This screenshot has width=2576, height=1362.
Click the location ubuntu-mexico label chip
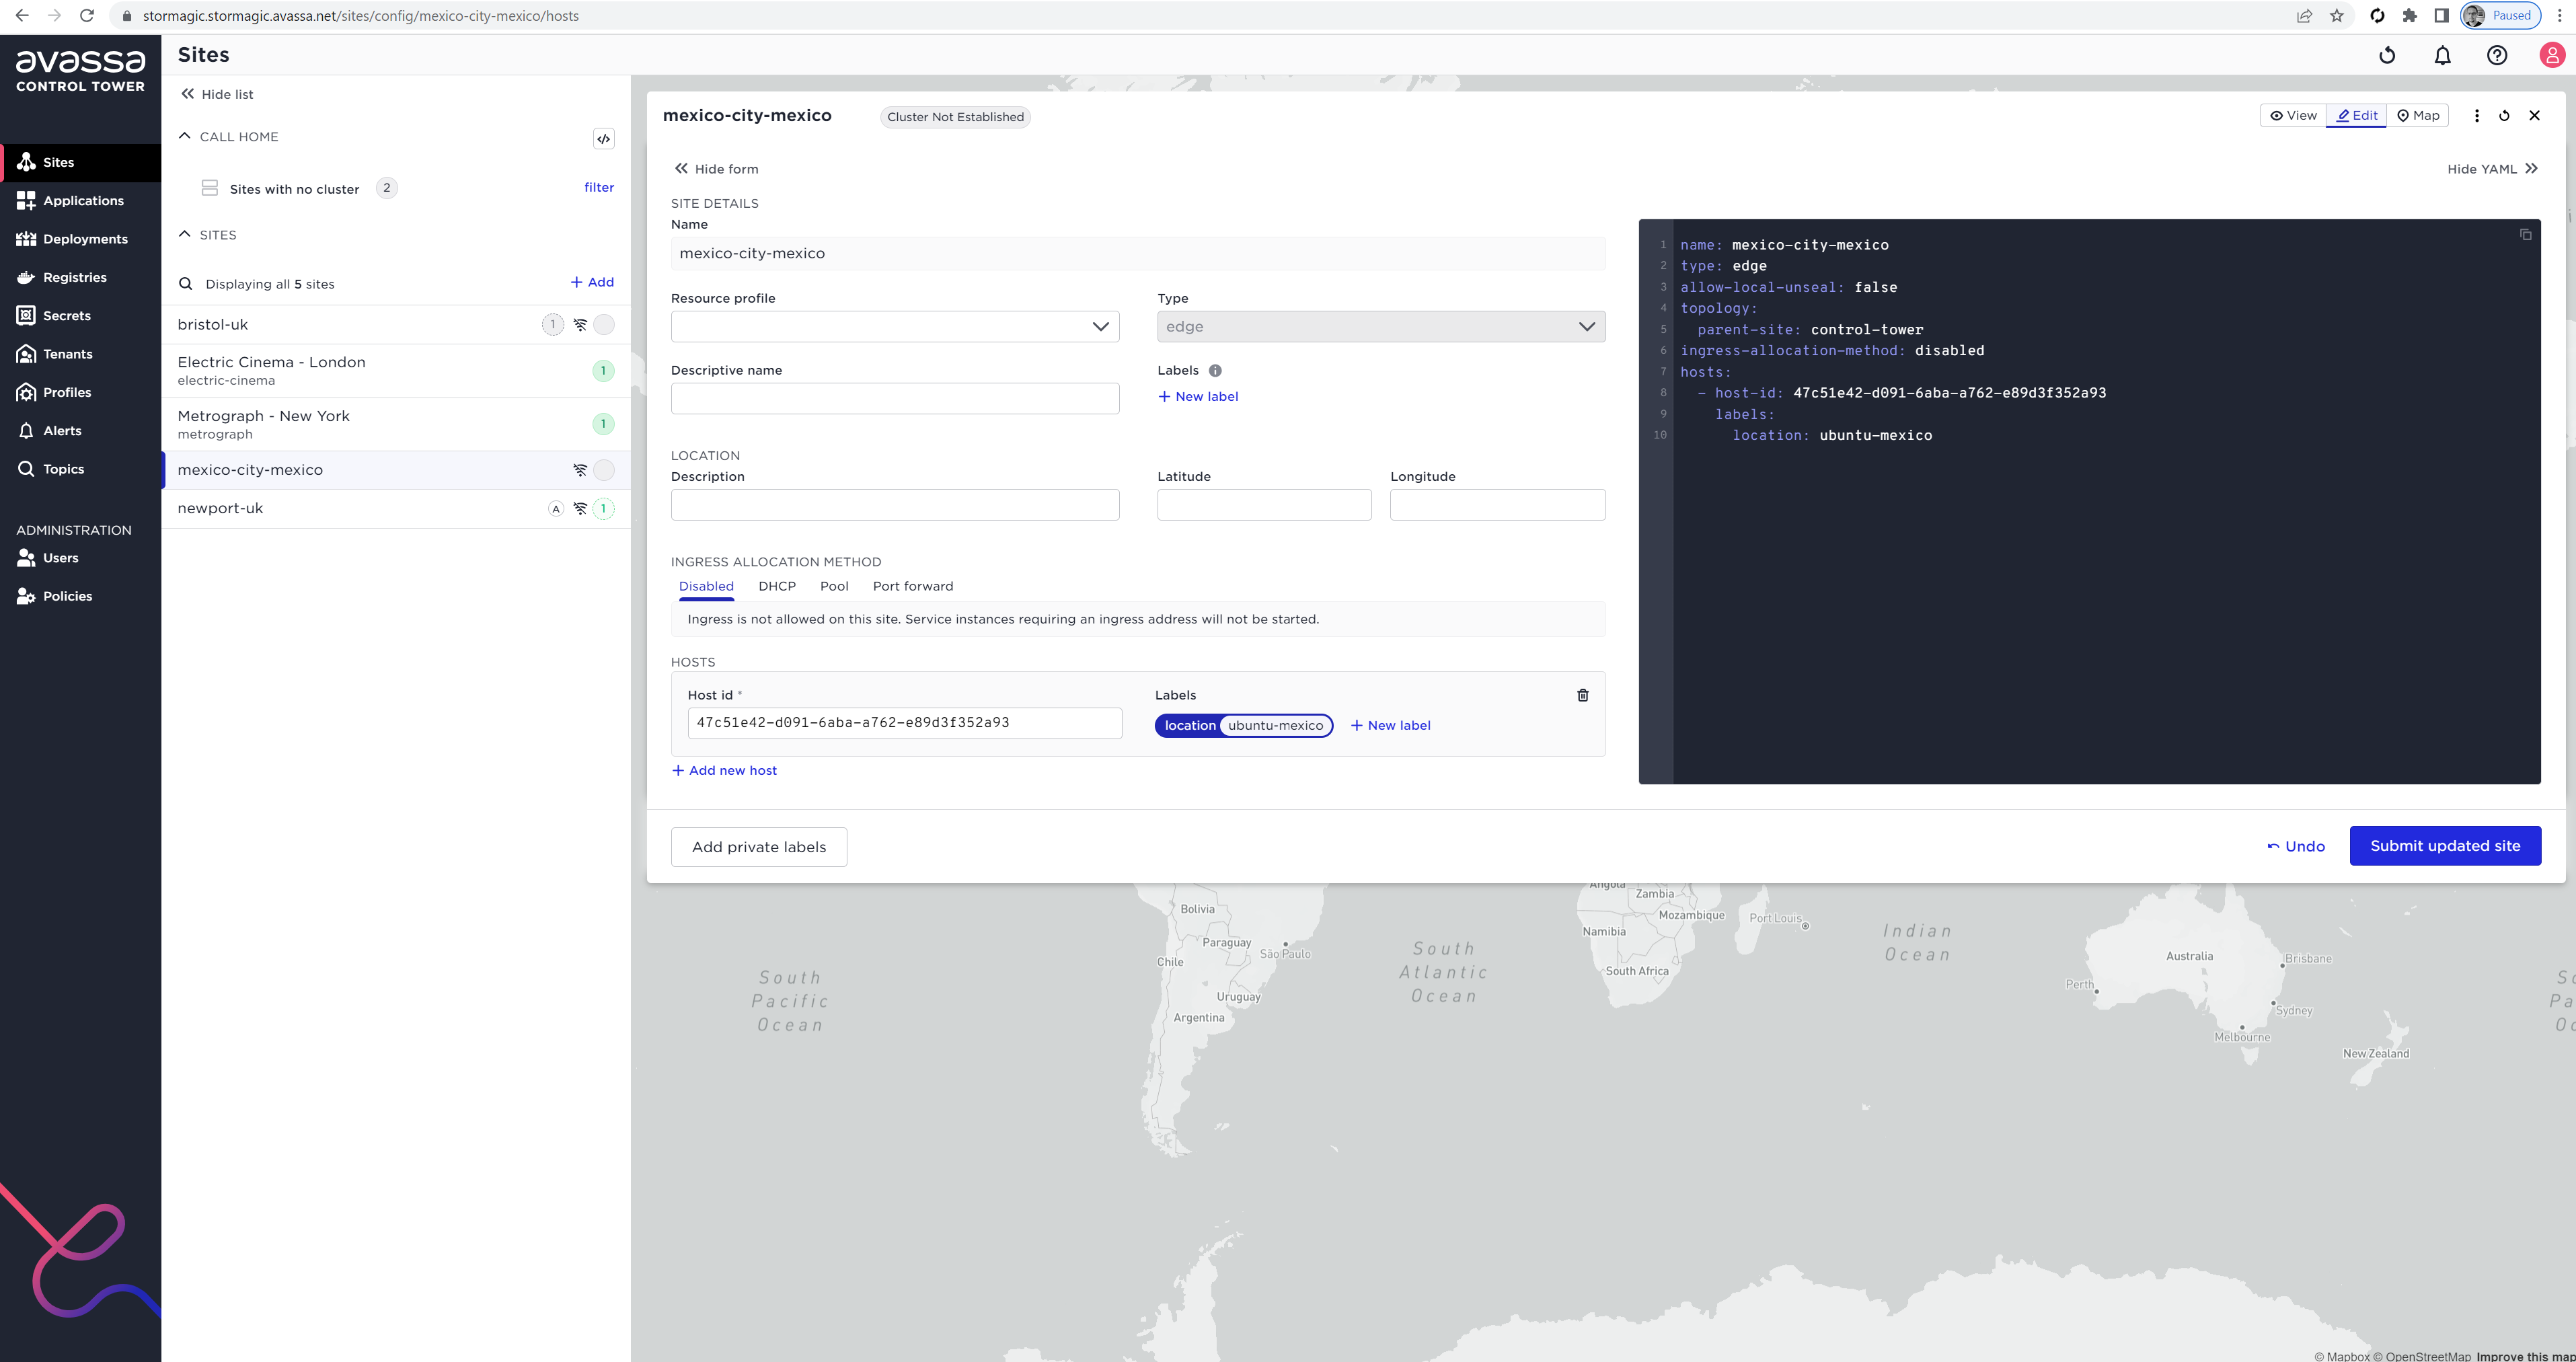[1244, 726]
